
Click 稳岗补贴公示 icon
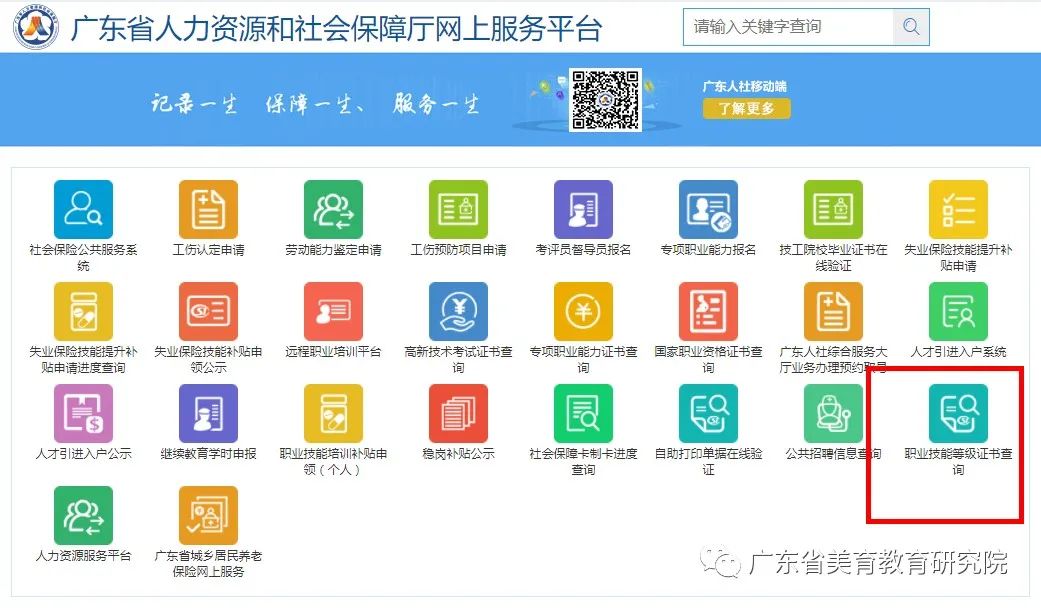click(x=458, y=414)
